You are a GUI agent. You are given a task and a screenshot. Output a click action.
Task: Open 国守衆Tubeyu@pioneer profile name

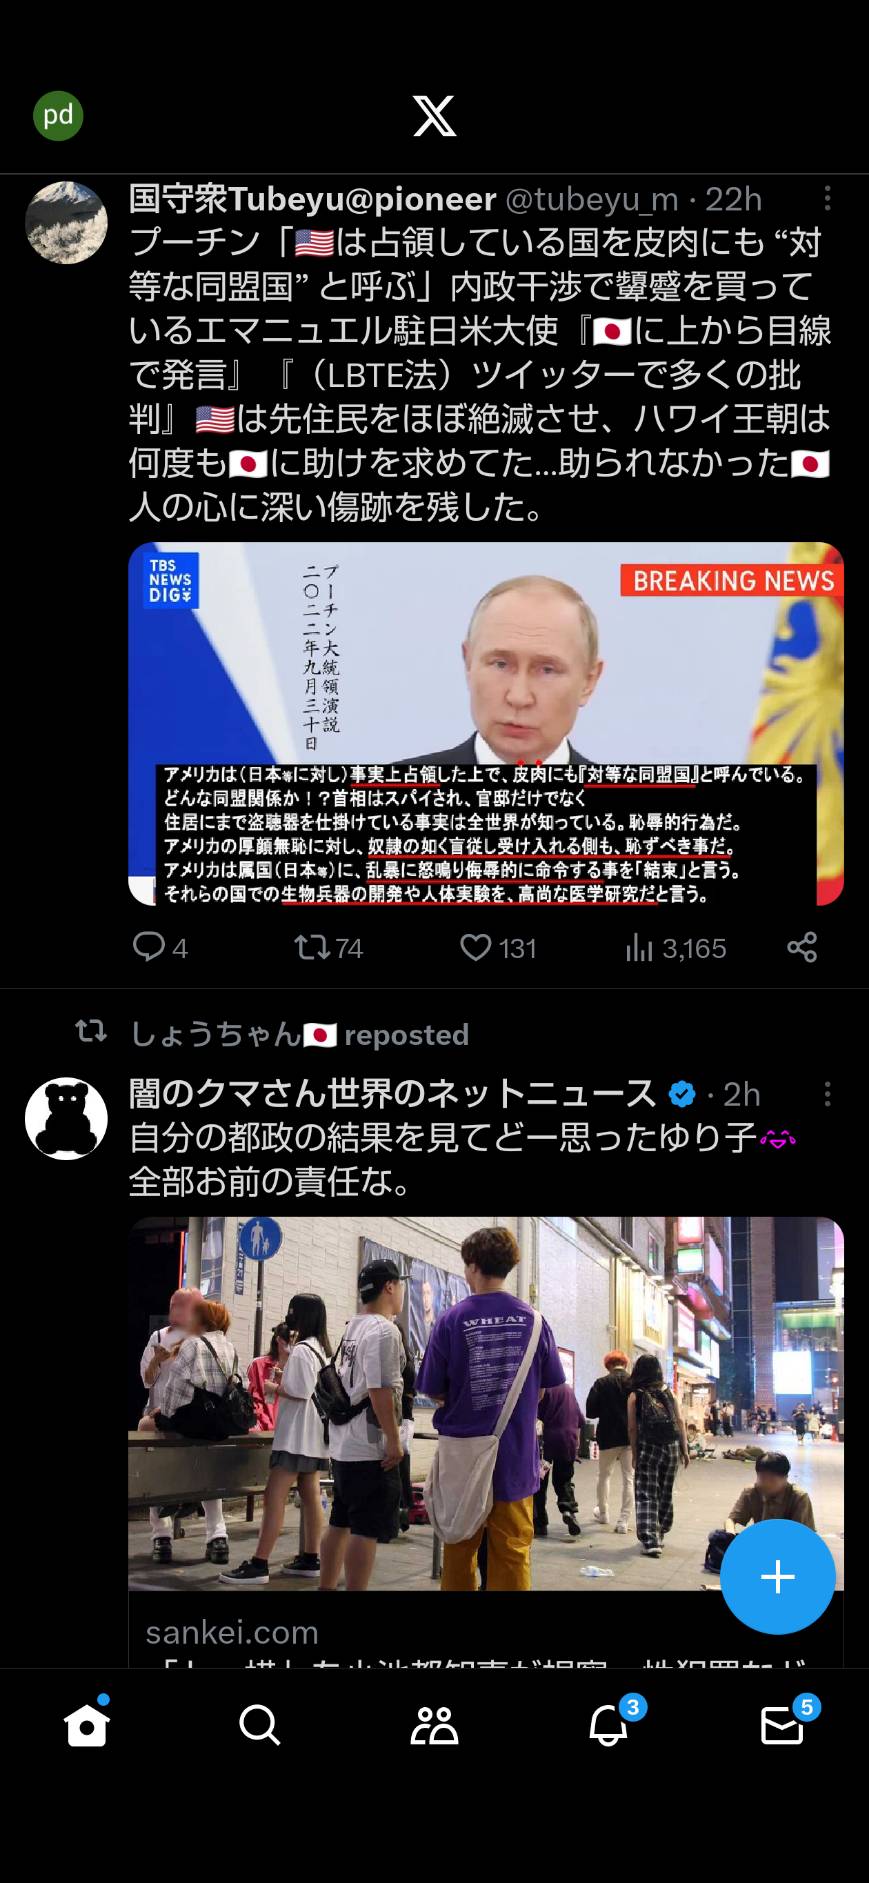tap(313, 199)
